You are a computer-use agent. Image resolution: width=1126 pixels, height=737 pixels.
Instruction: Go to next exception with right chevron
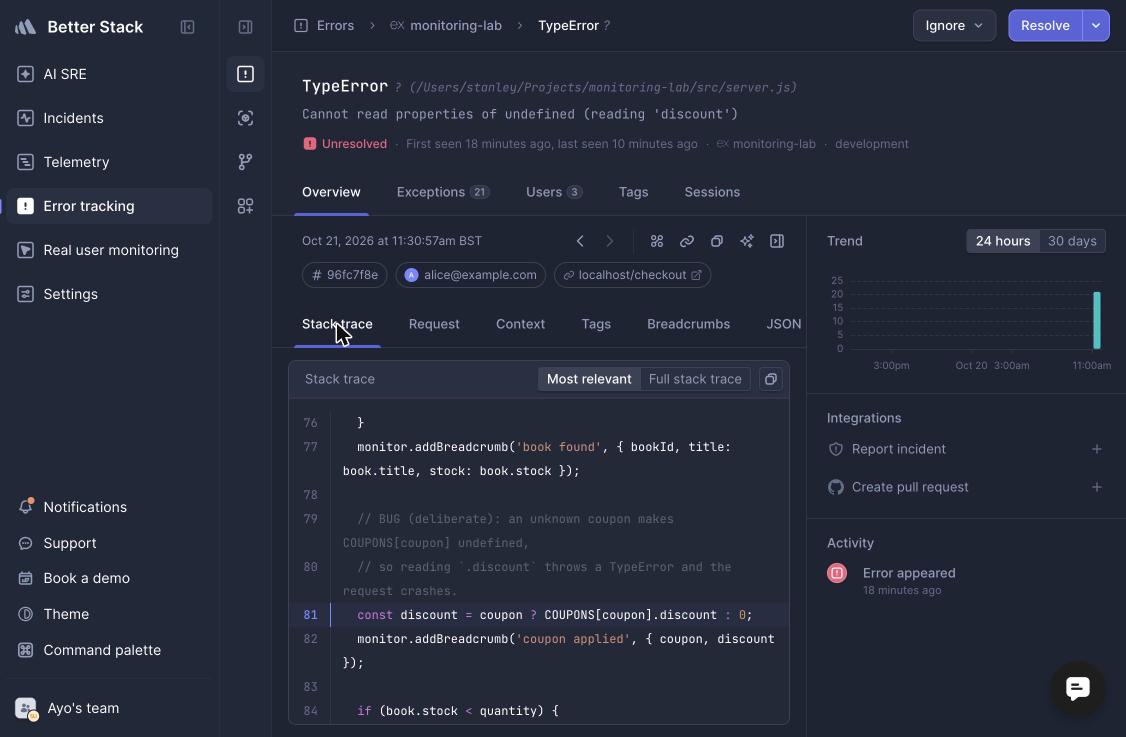click(x=610, y=241)
